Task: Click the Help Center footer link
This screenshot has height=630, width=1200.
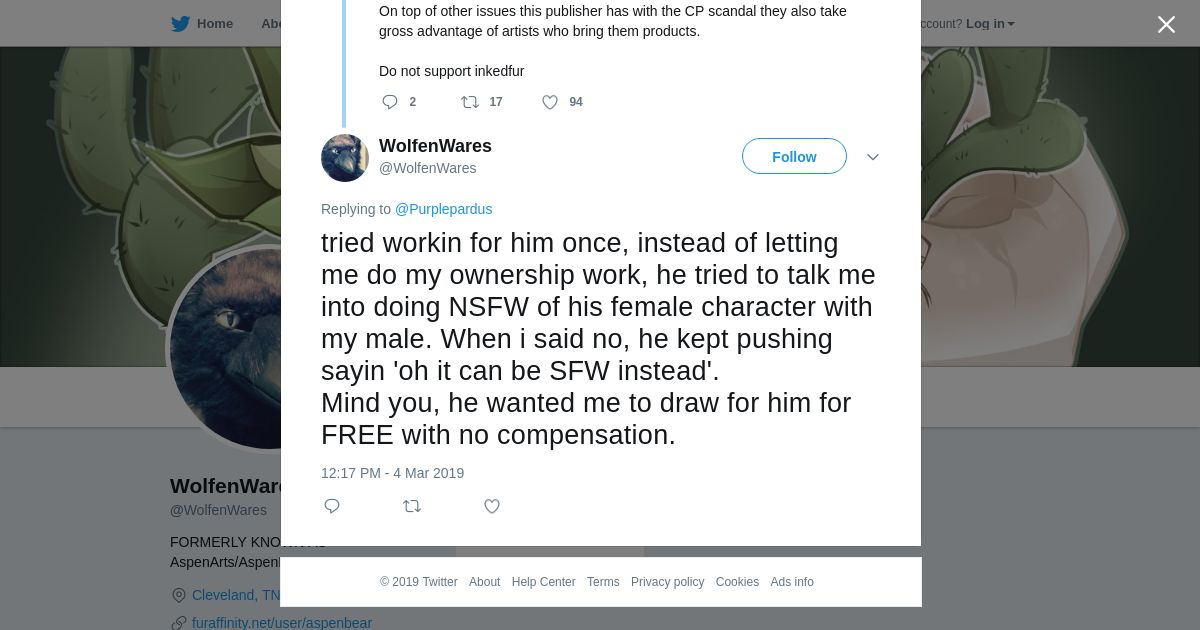Action: [x=543, y=582]
